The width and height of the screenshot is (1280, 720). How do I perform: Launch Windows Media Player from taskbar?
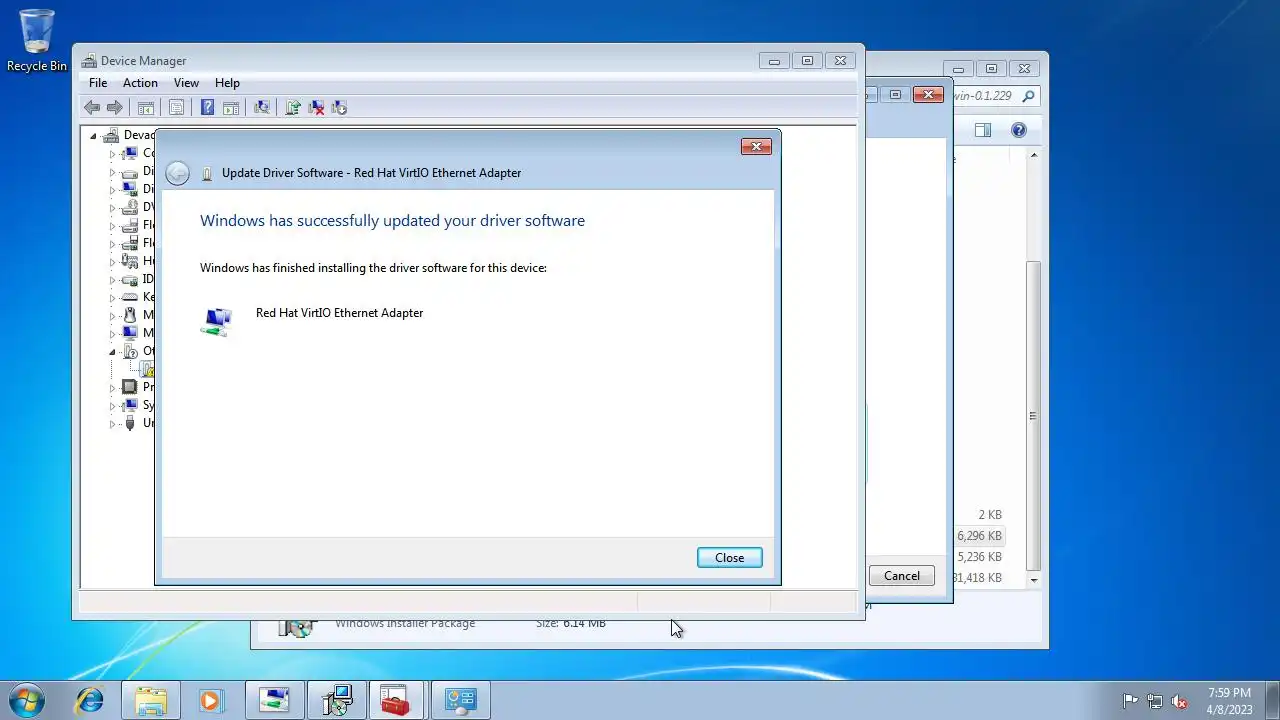(211, 700)
